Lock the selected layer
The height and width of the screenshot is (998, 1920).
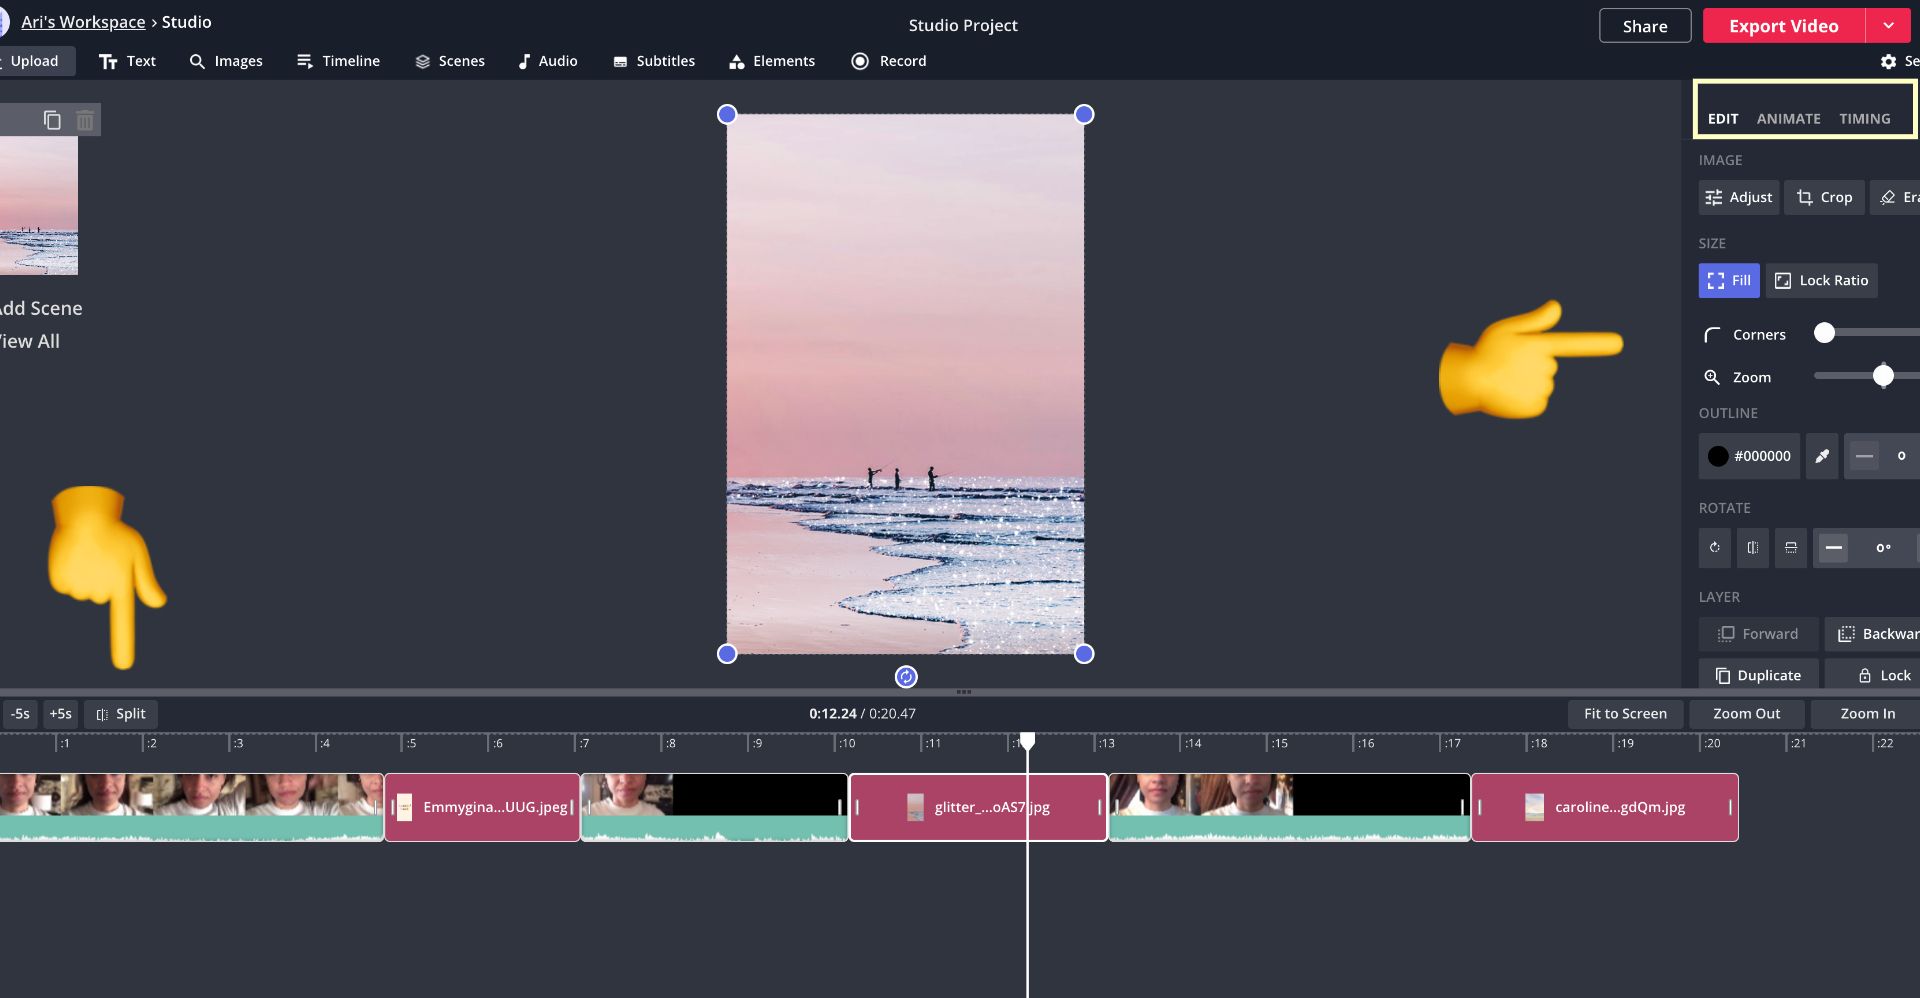tap(1883, 675)
